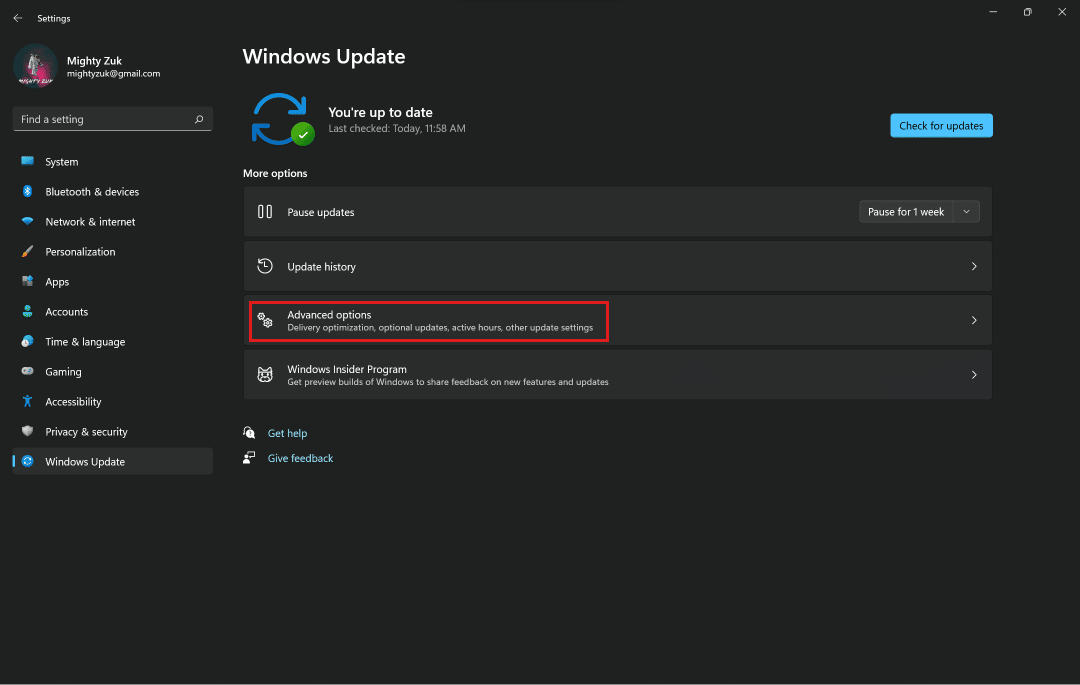Click the Windows Insider Program cat icon
Image resolution: width=1080 pixels, height=685 pixels.
(265, 375)
